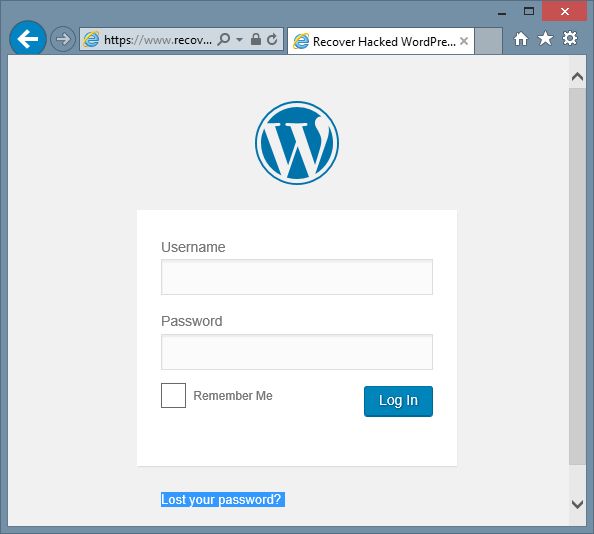View the security lock icon report

tap(256, 39)
